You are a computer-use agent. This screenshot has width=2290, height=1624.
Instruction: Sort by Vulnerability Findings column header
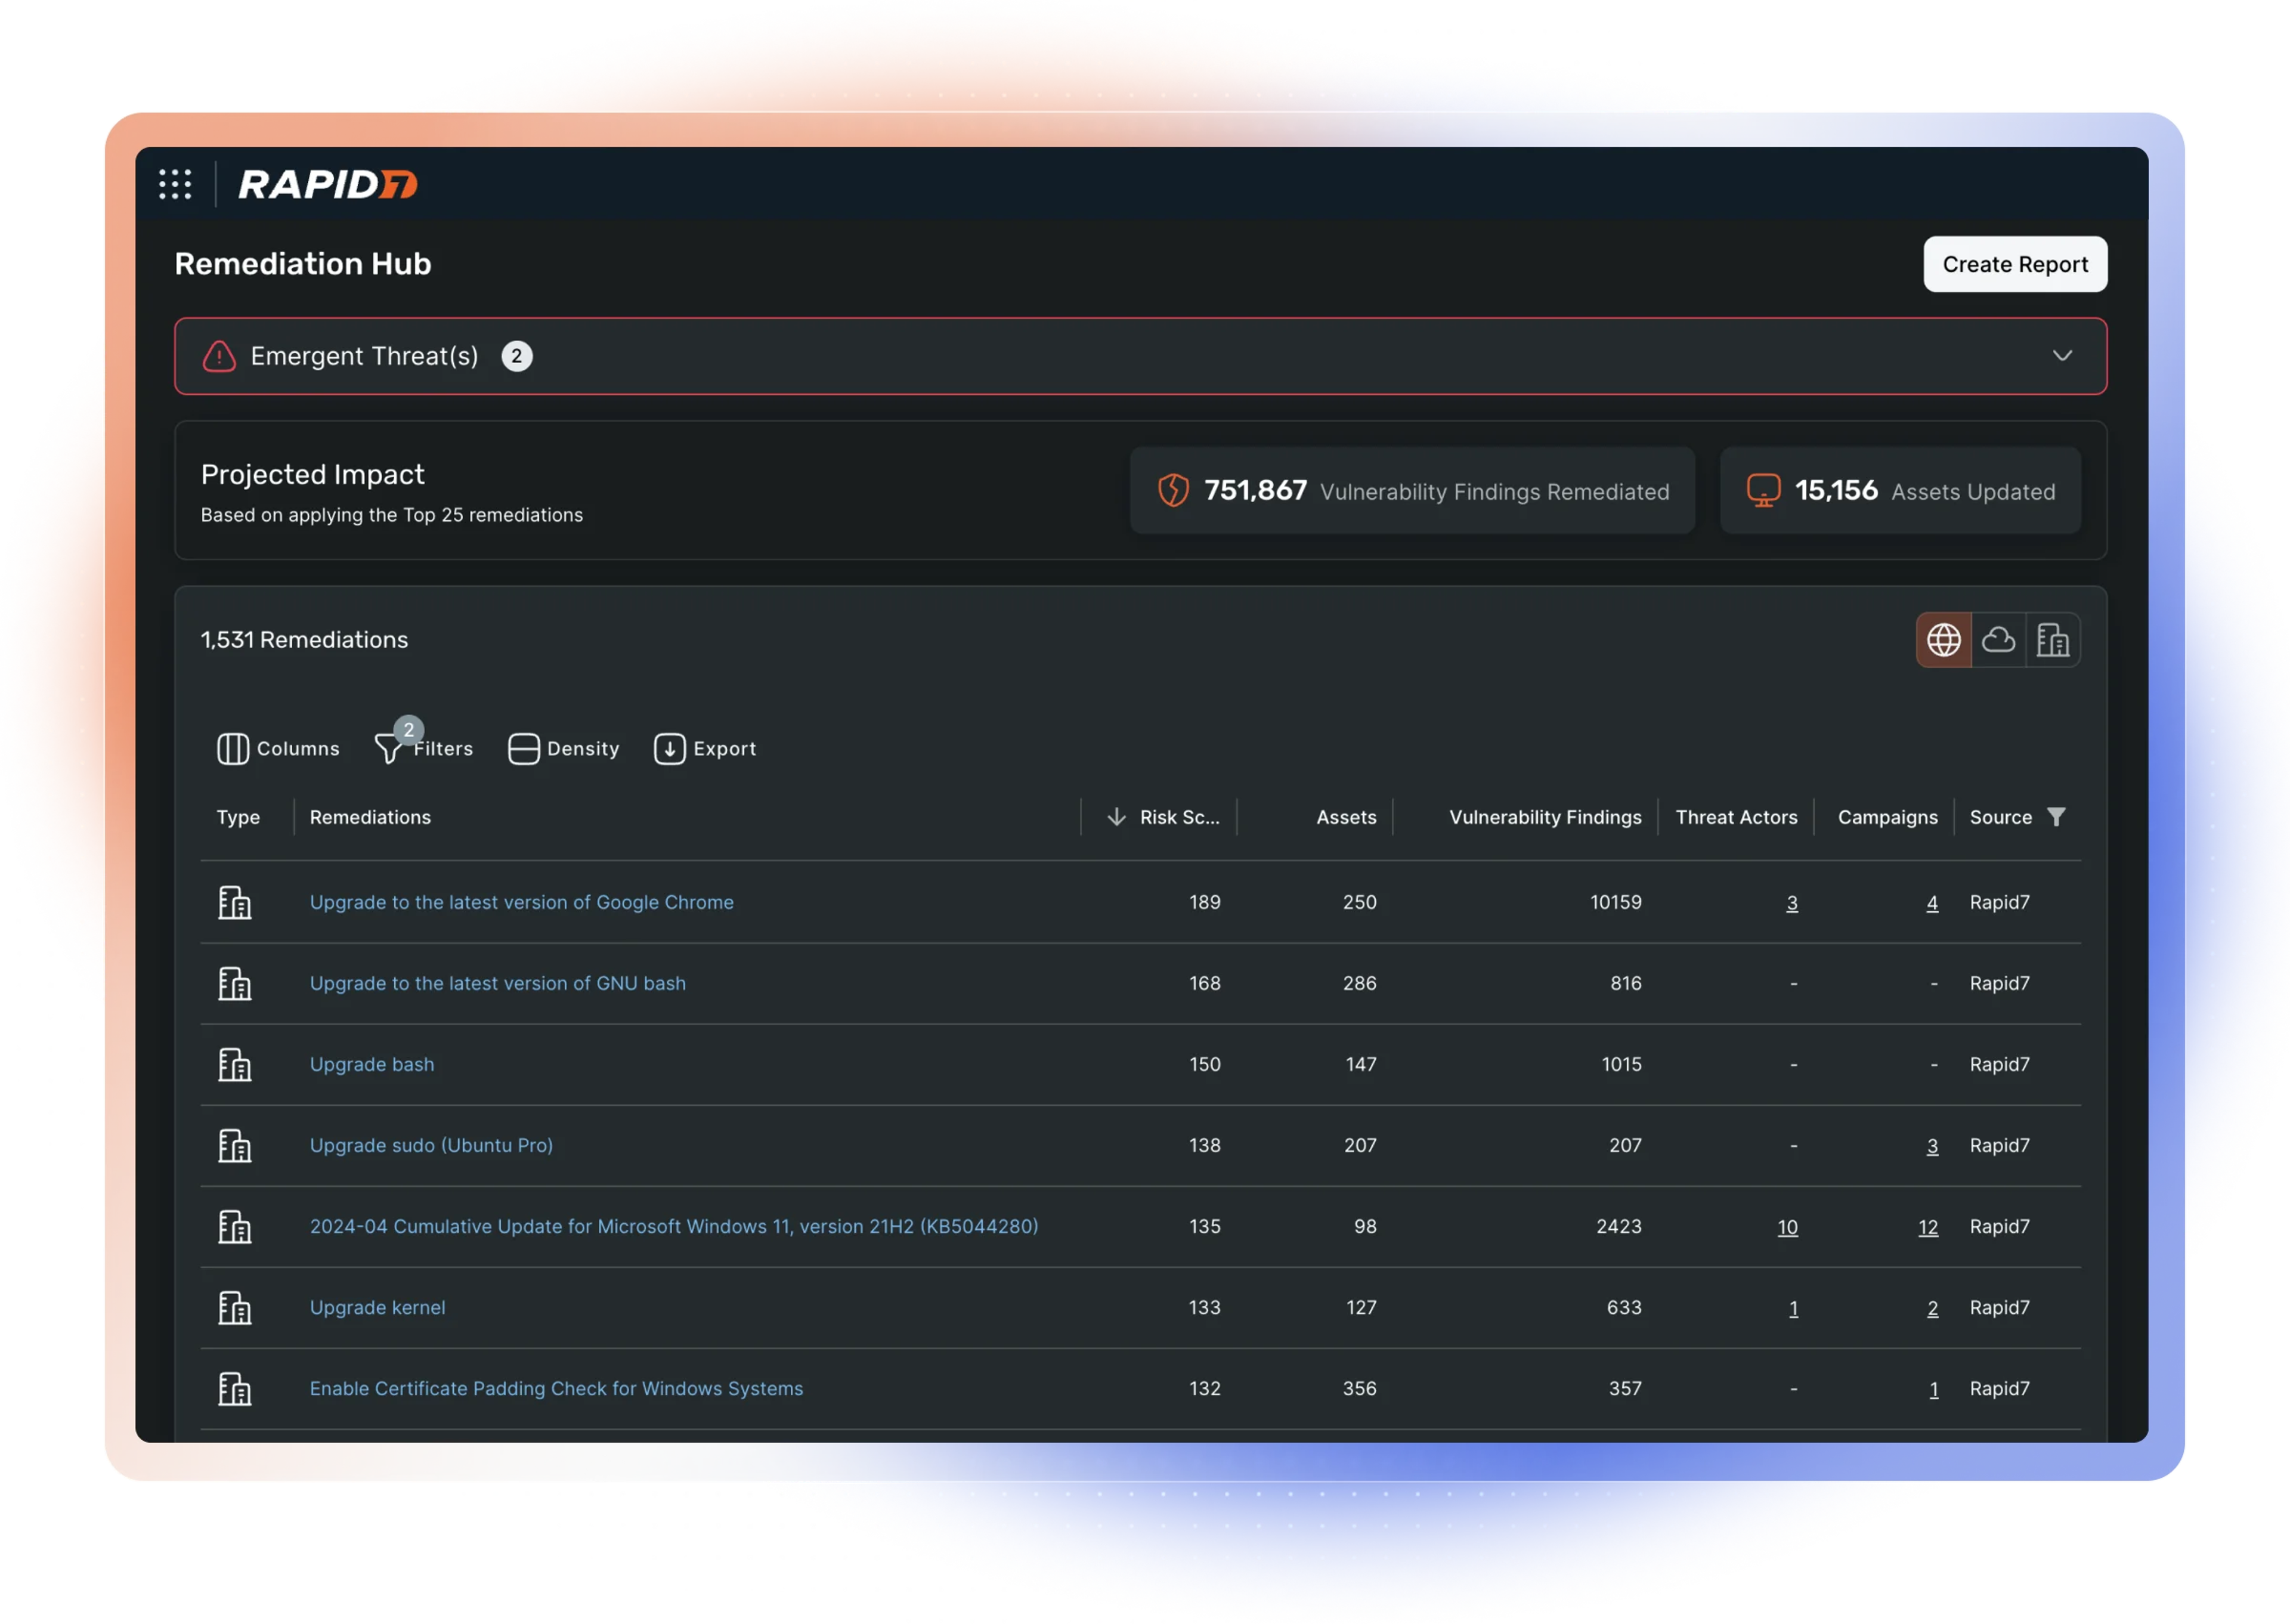tap(1545, 817)
